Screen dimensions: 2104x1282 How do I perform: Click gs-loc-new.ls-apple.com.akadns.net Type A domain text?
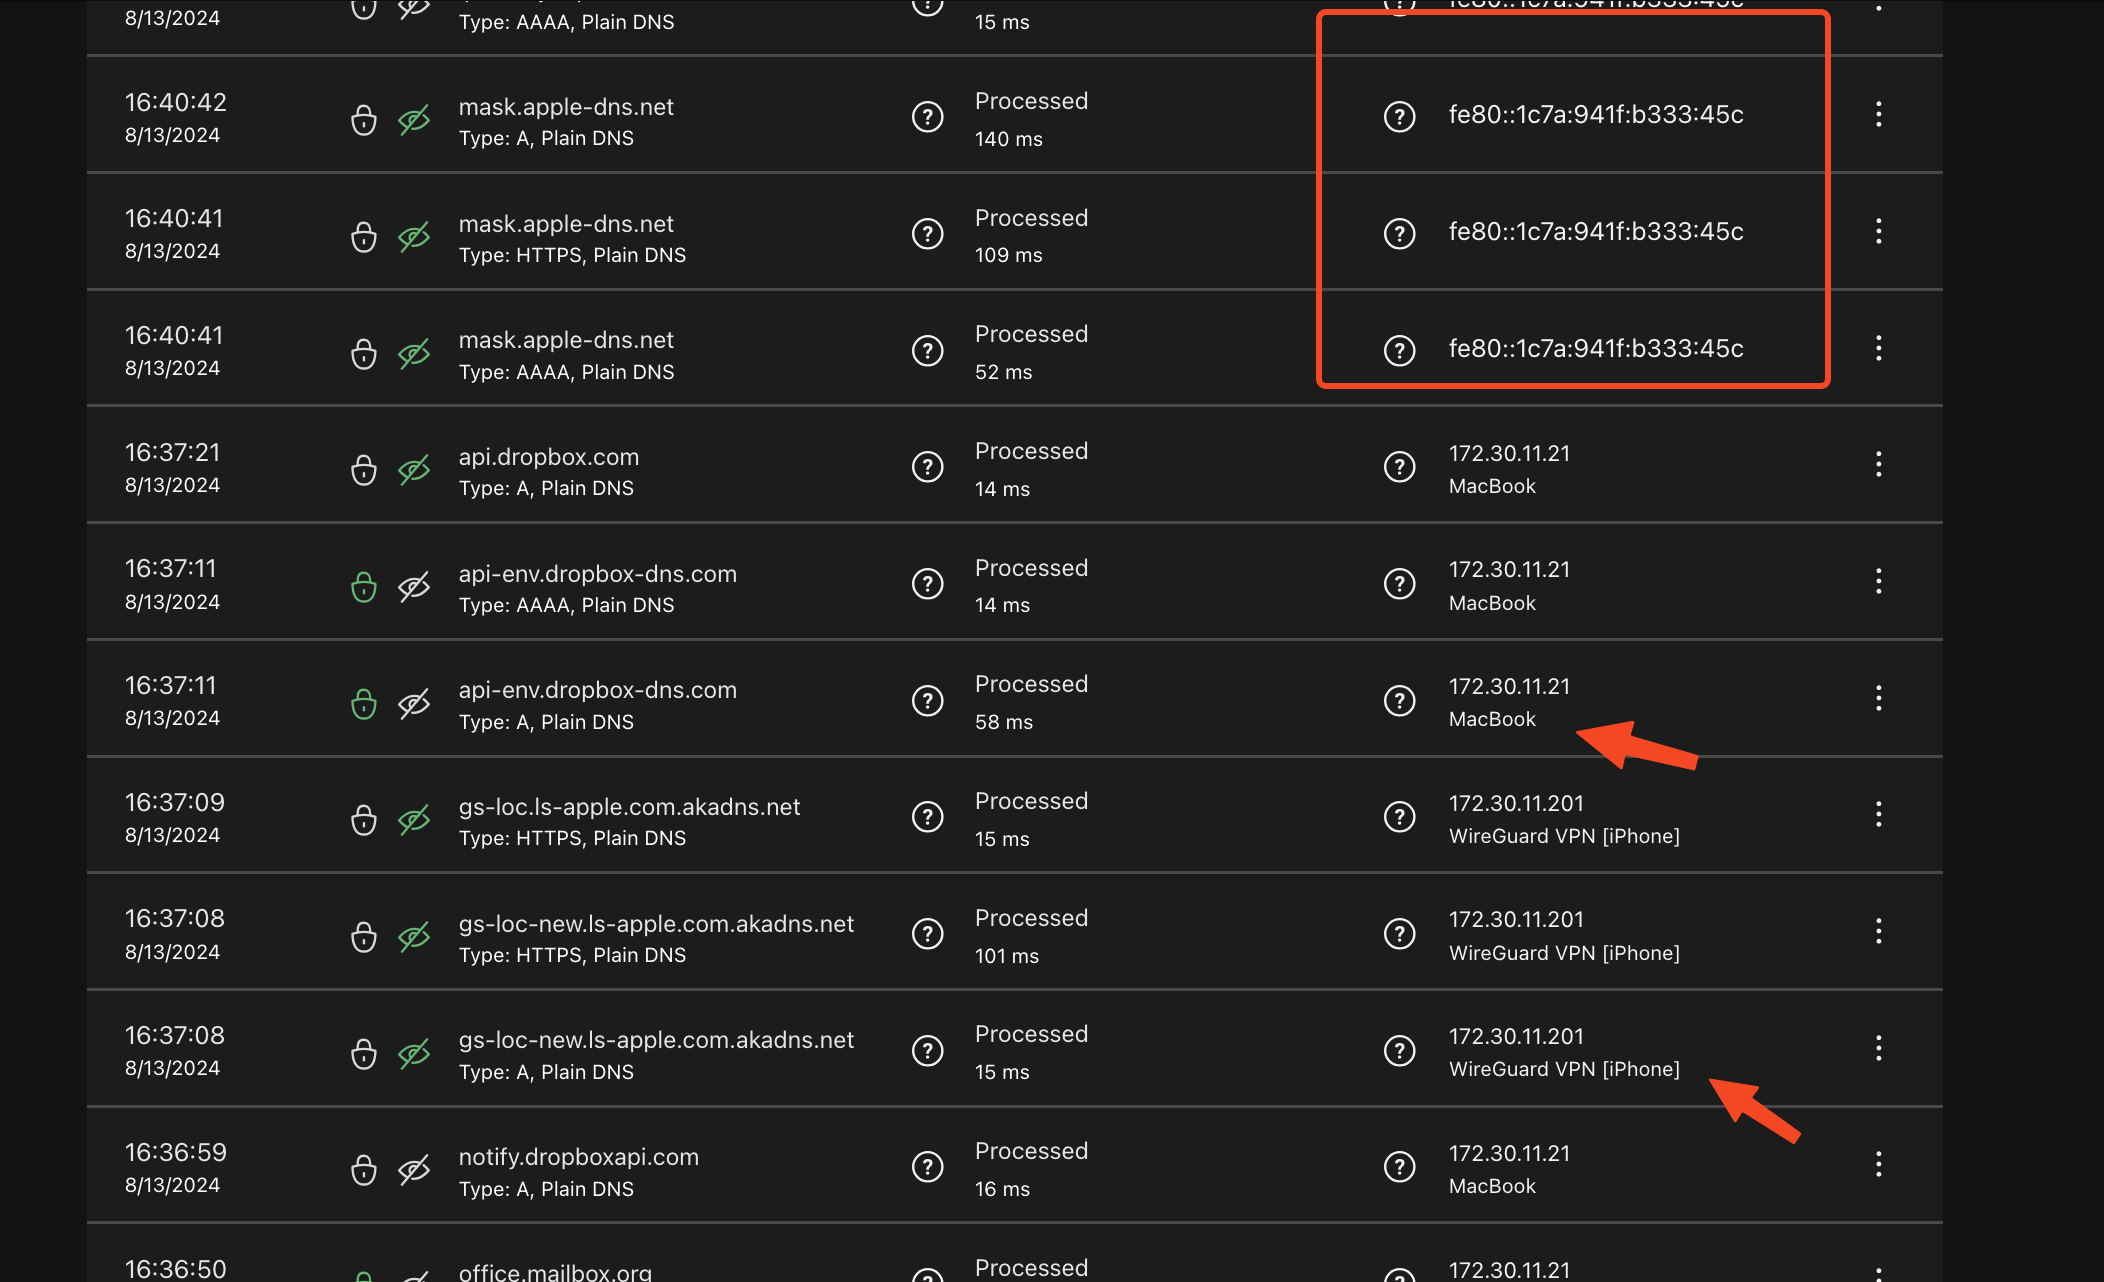point(656,1040)
